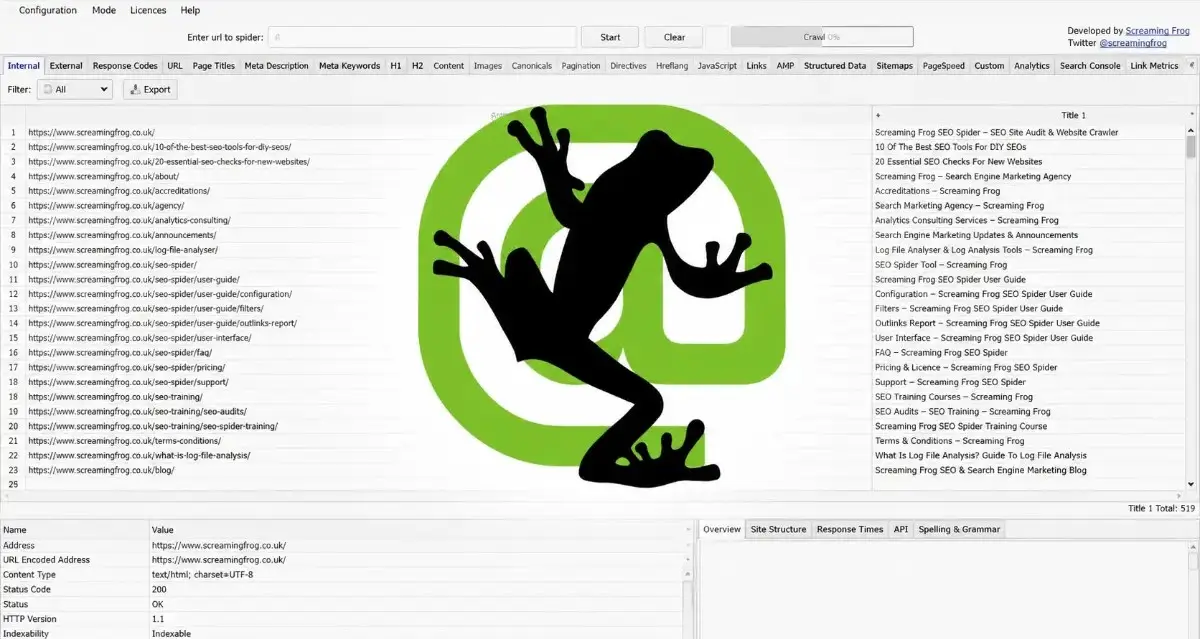The height and width of the screenshot is (639, 1200).
Task: Open the Link Metrics tab
Action: 1155,66
